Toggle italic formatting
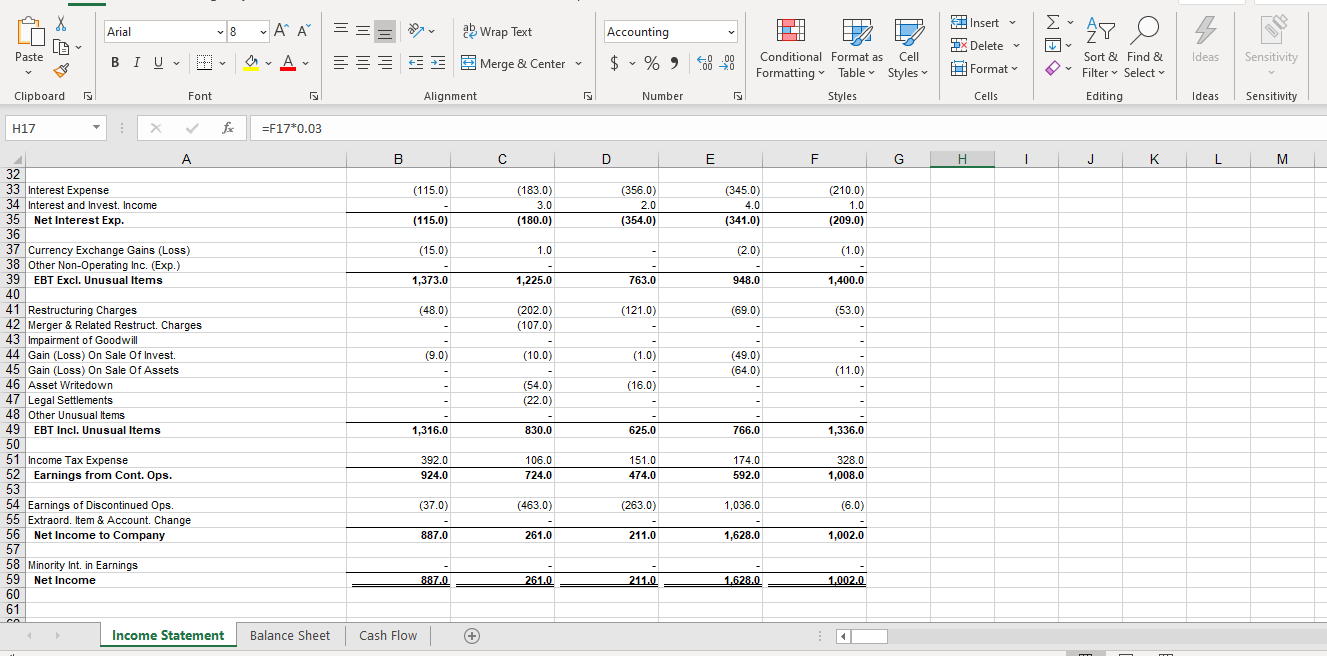1327x656 pixels. tap(136, 62)
